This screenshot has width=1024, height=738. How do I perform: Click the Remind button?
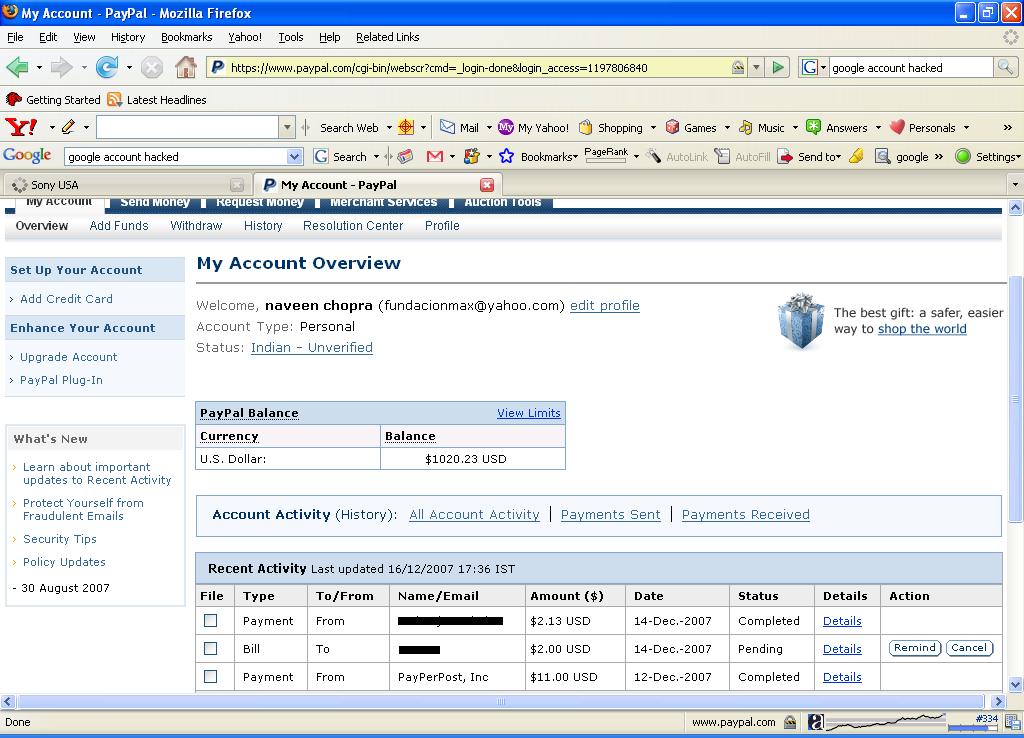point(915,648)
